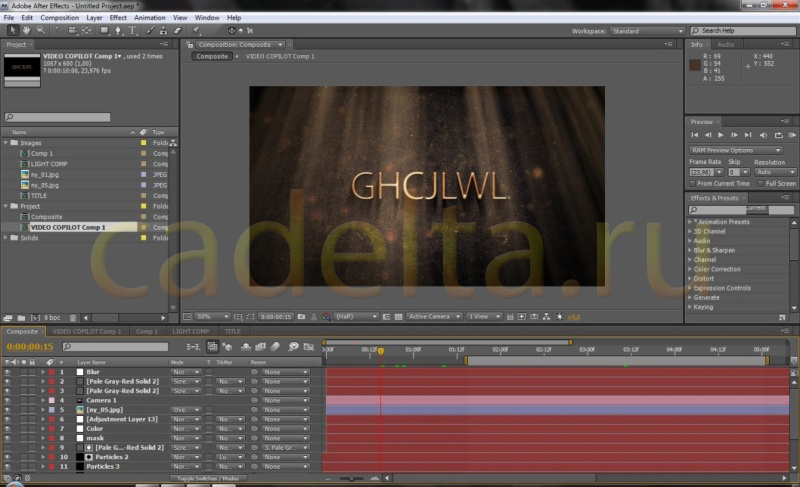Image resolution: width=800 pixels, height=487 pixels.
Task: Open the blending mode dropdown for Blur layer
Action: pyautogui.click(x=185, y=372)
